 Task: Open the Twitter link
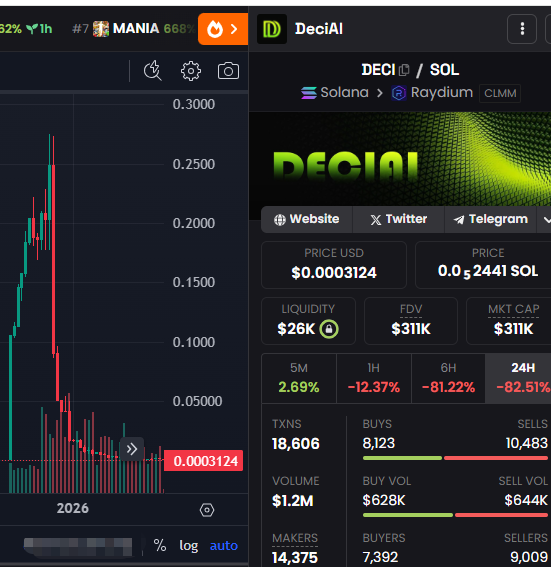(398, 219)
